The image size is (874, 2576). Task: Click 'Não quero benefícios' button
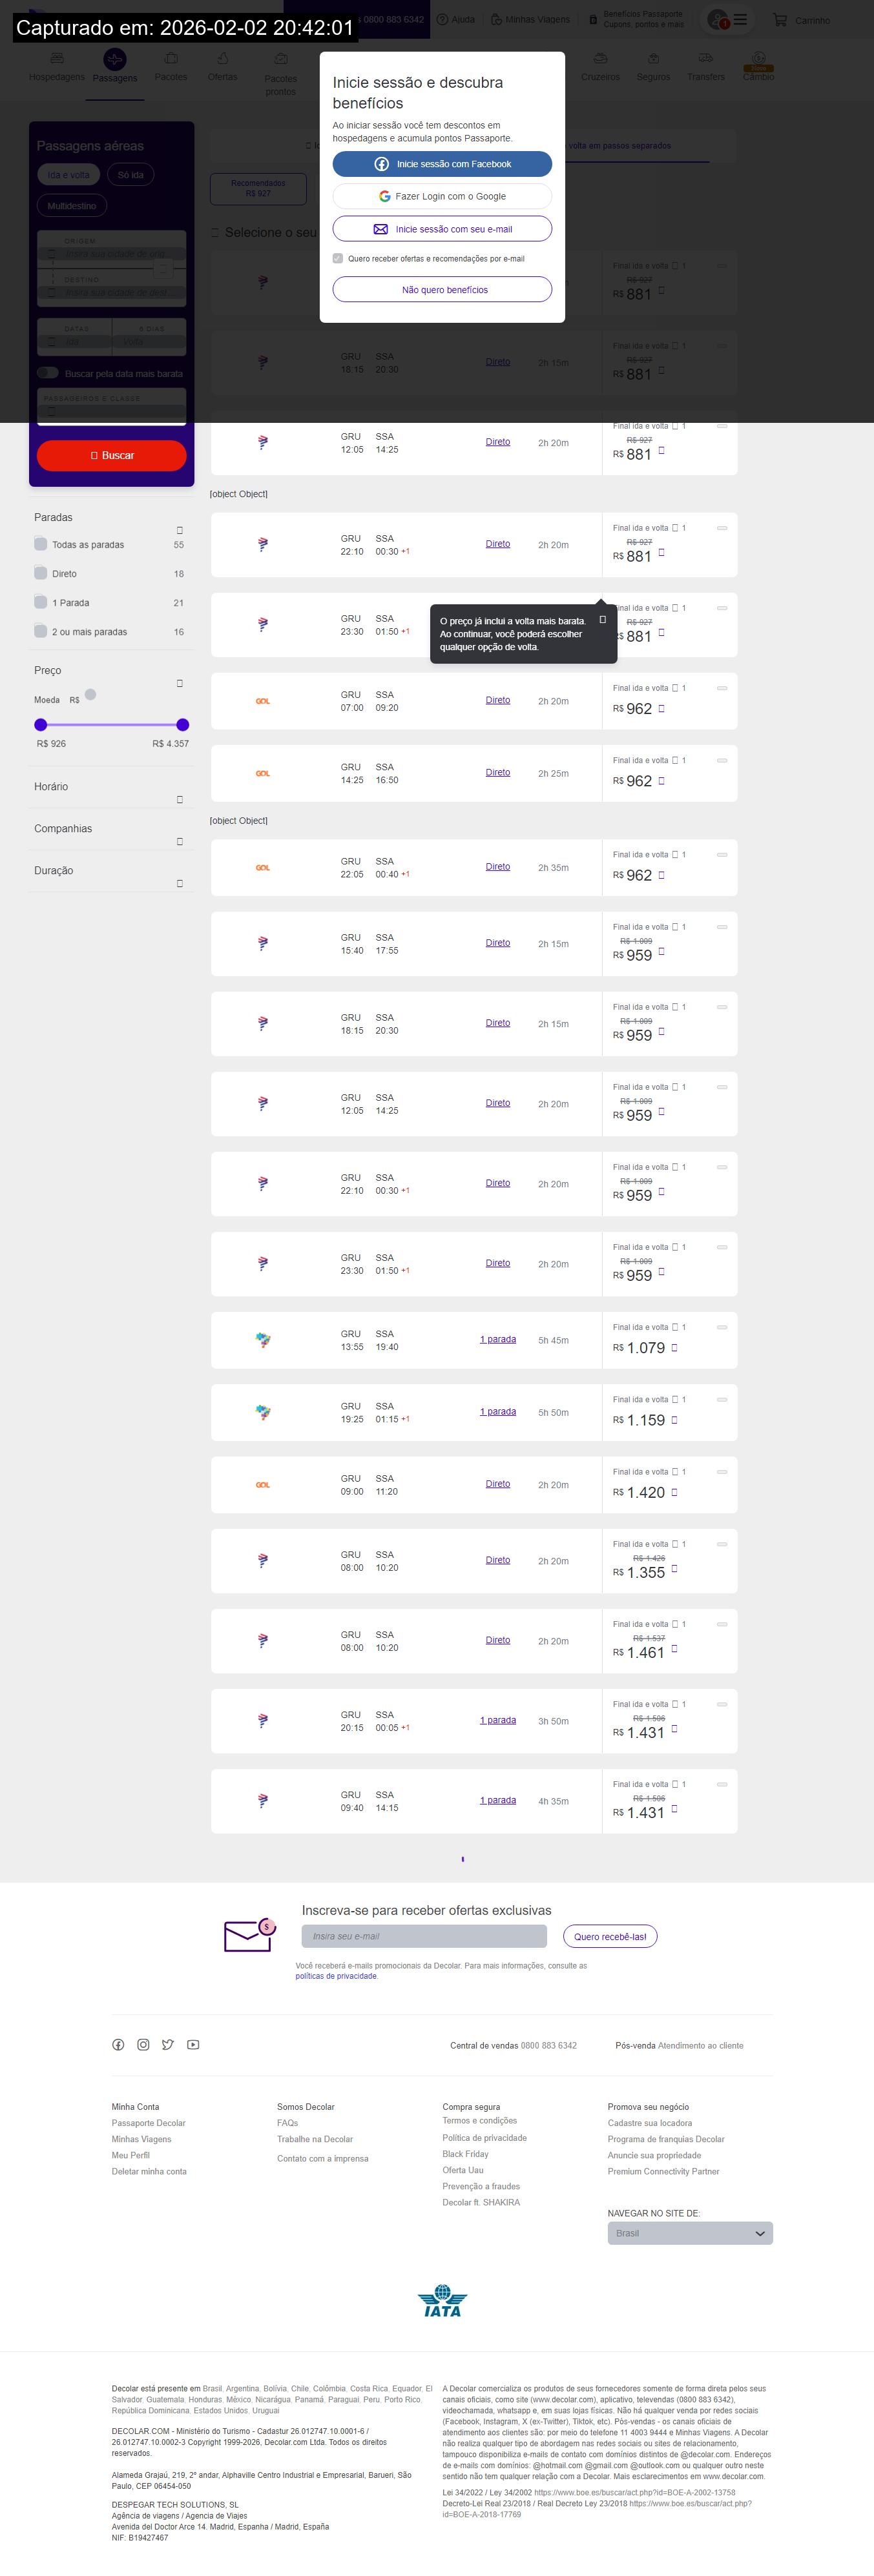[442, 290]
